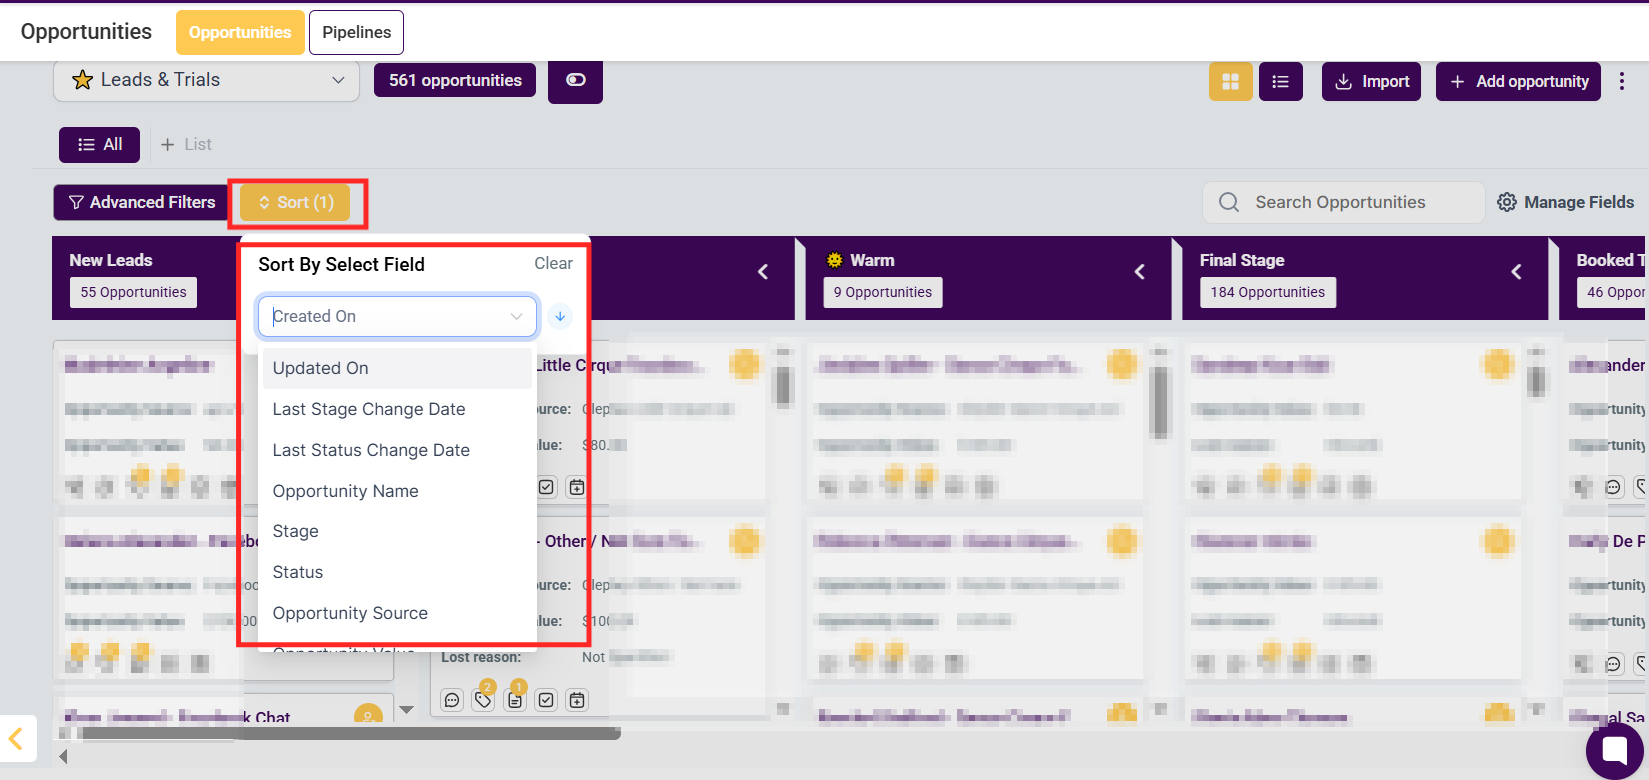Screen dimensions: 1649x780
Task: Open the task checkbox icon beside the '1' notes badge
Action: coord(546,700)
